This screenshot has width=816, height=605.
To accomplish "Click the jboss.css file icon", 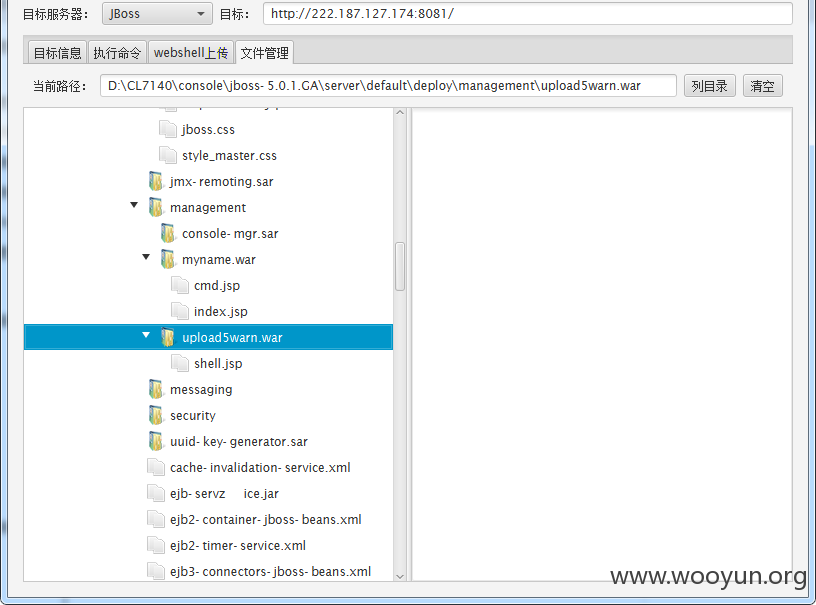I will click(x=168, y=129).
